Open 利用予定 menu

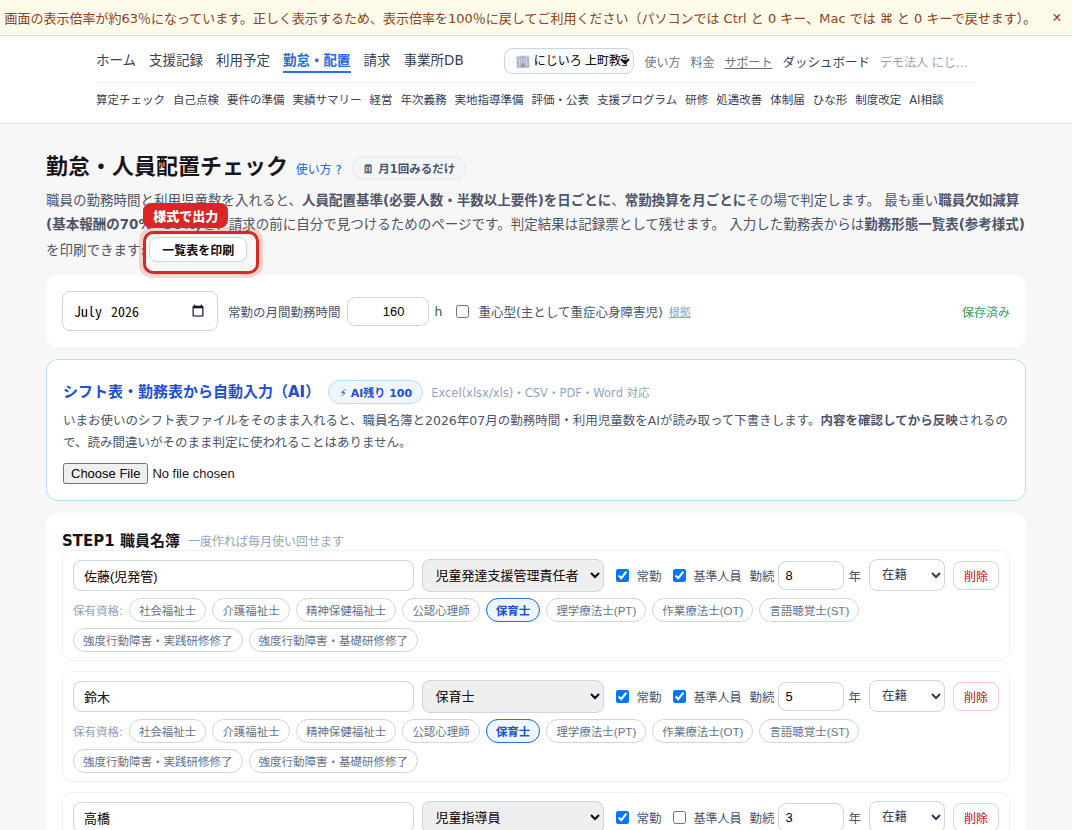pyautogui.click(x=243, y=60)
